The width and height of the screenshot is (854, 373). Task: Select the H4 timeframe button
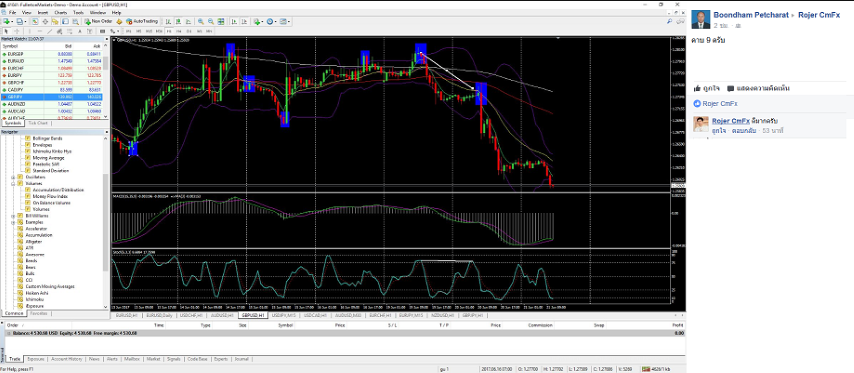(x=179, y=31)
